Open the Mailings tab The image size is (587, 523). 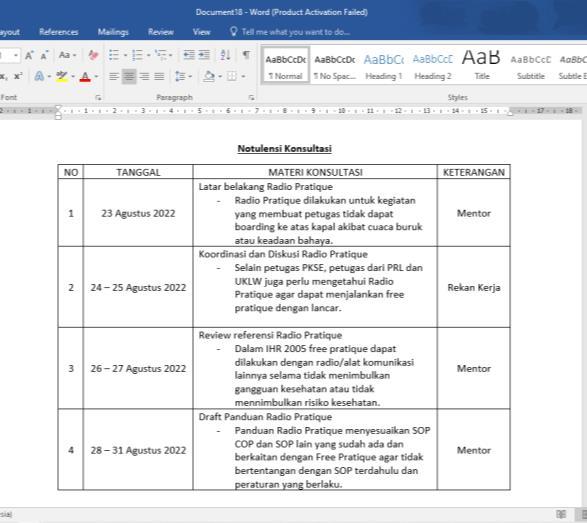(113, 32)
